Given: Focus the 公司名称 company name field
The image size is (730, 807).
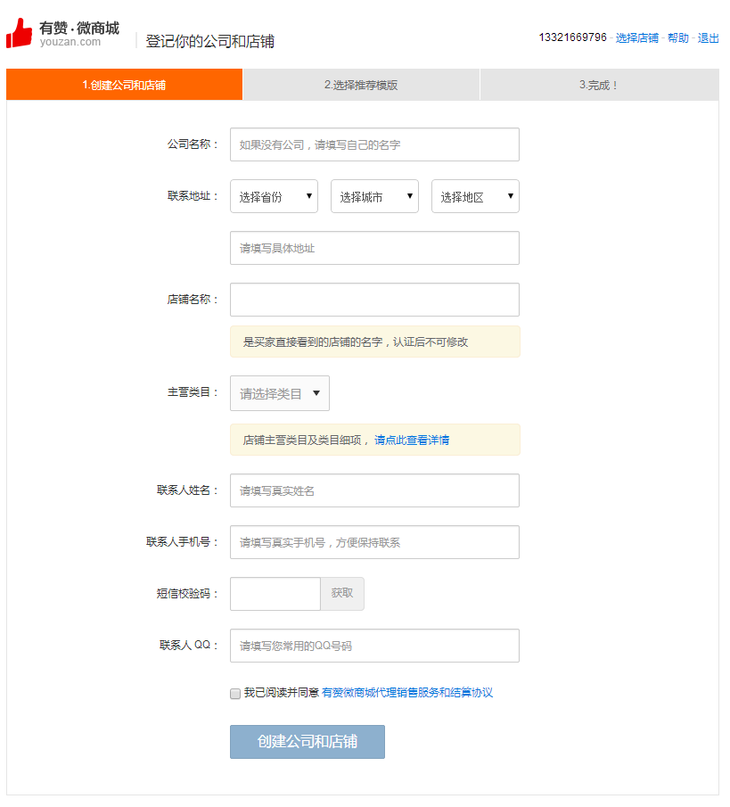Looking at the screenshot, I should (375, 145).
